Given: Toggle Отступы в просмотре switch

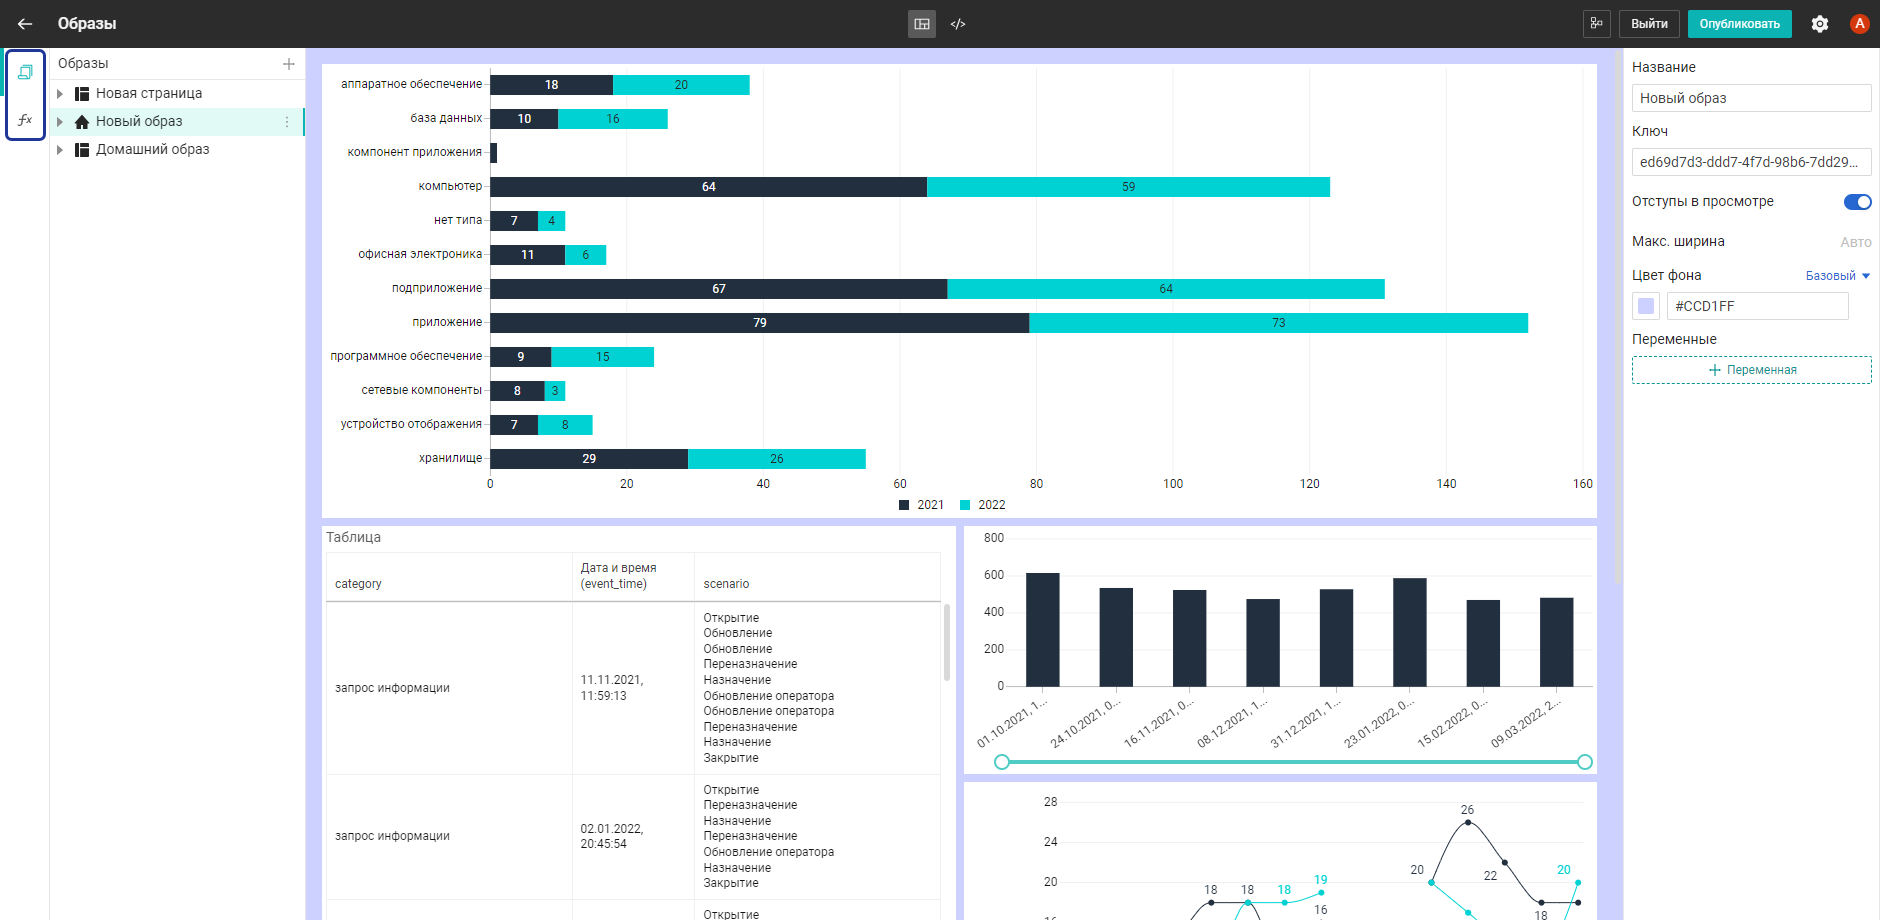Looking at the screenshot, I should click(x=1857, y=202).
